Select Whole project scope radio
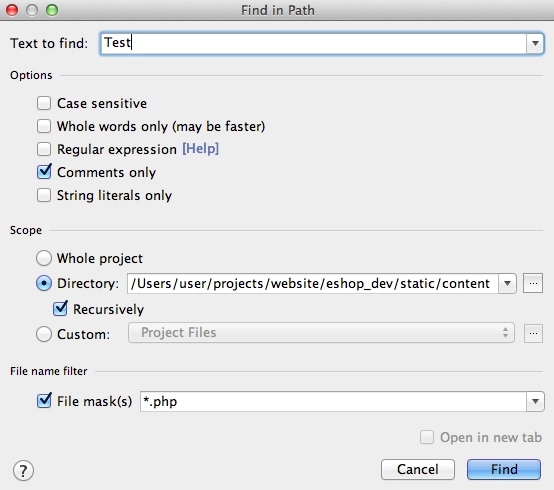Image resolution: width=554 pixels, height=490 pixels. coord(44,258)
